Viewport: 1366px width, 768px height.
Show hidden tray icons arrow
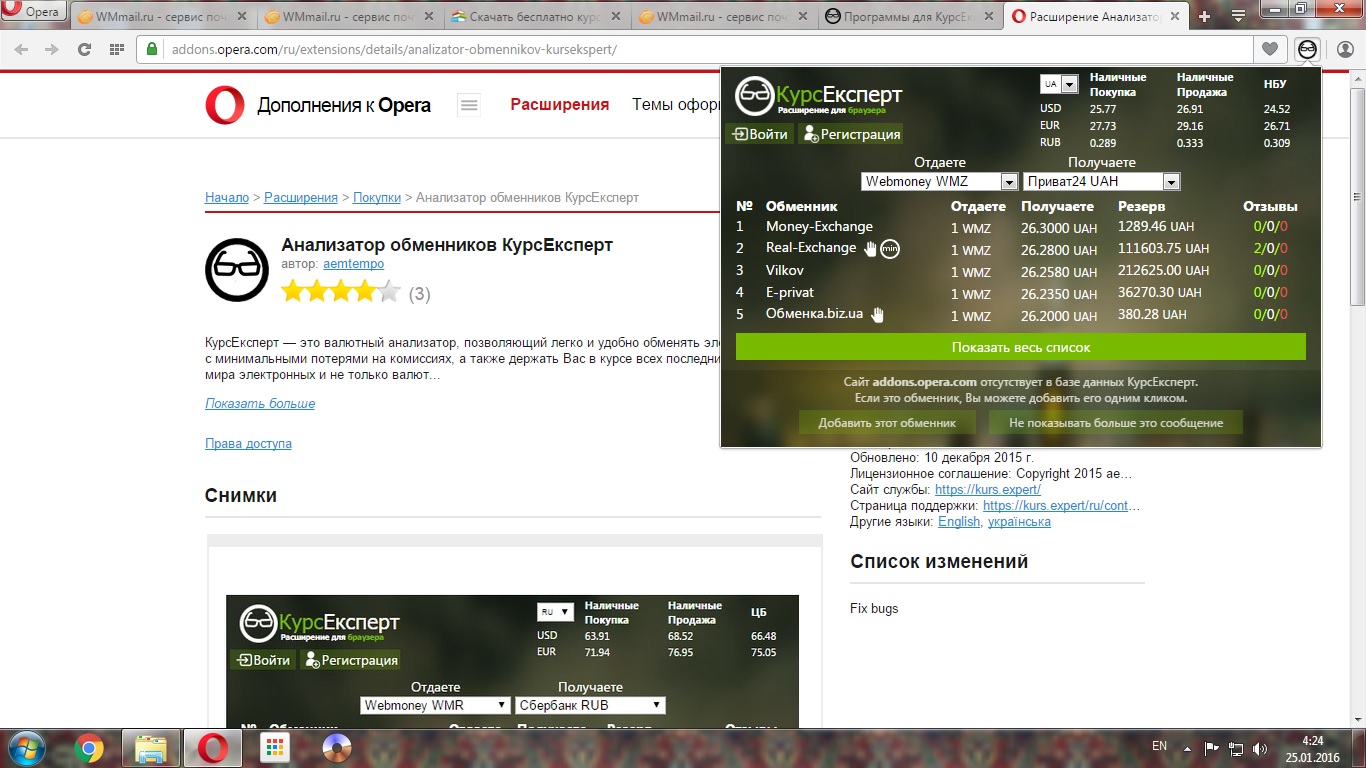point(1187,748)
